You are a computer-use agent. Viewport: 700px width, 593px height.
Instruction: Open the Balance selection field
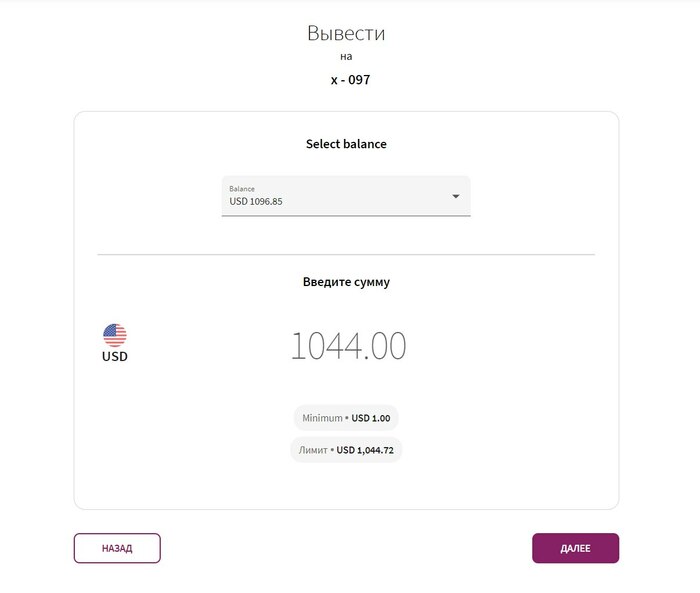pos(346,196)
